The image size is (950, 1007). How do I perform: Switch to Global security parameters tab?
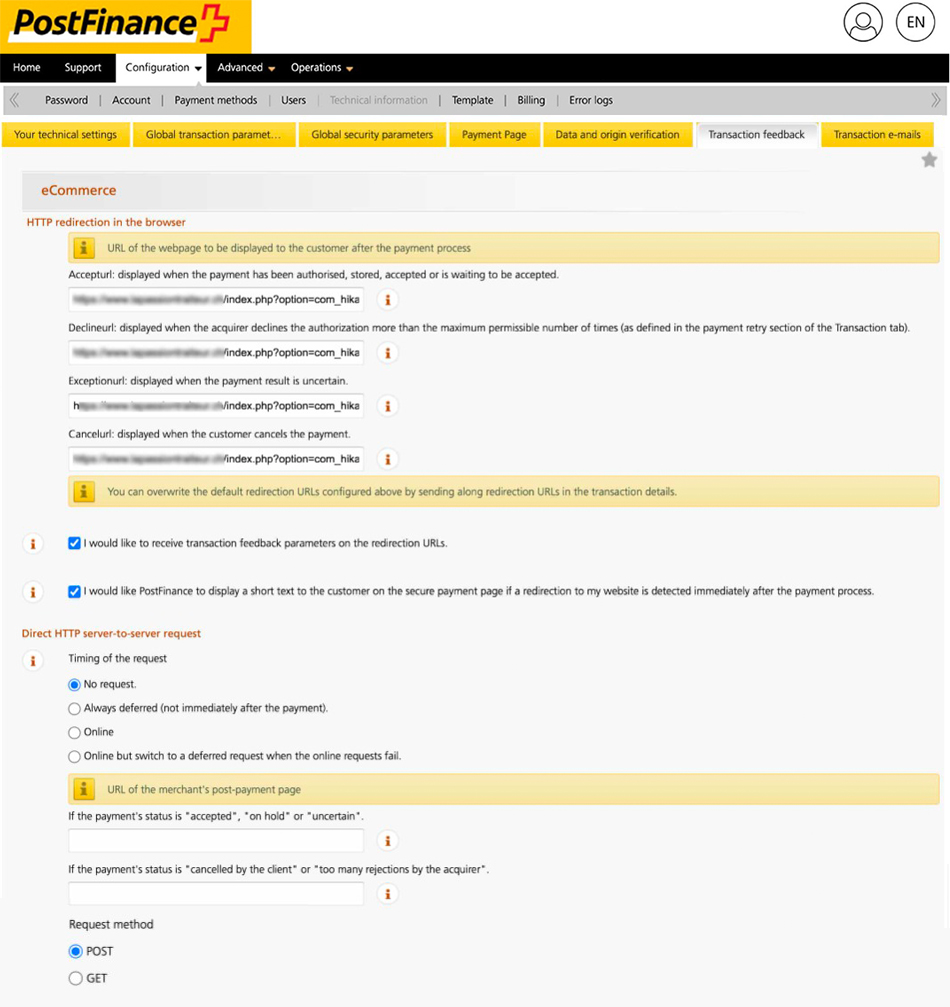[372, 135]
